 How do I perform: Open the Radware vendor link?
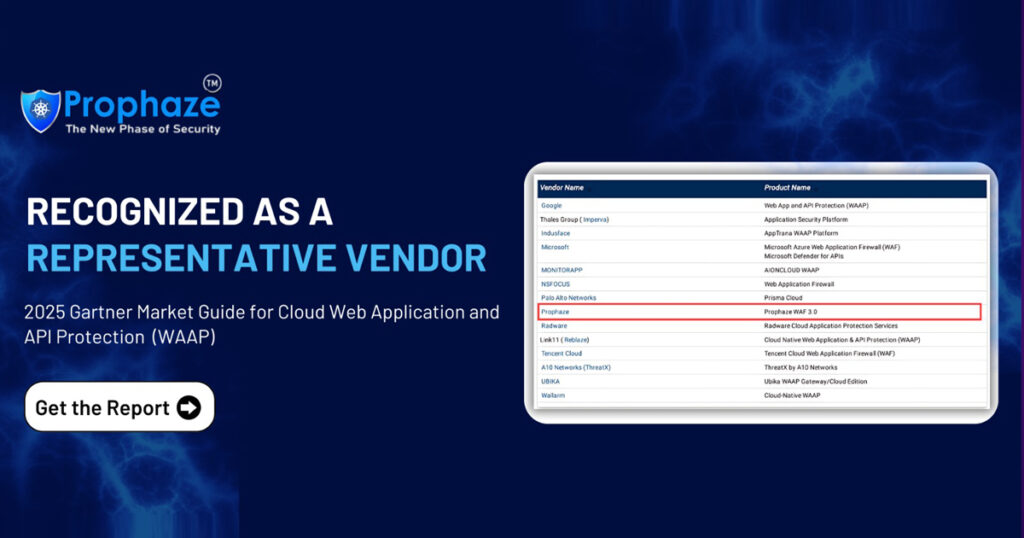click(554, 326)
